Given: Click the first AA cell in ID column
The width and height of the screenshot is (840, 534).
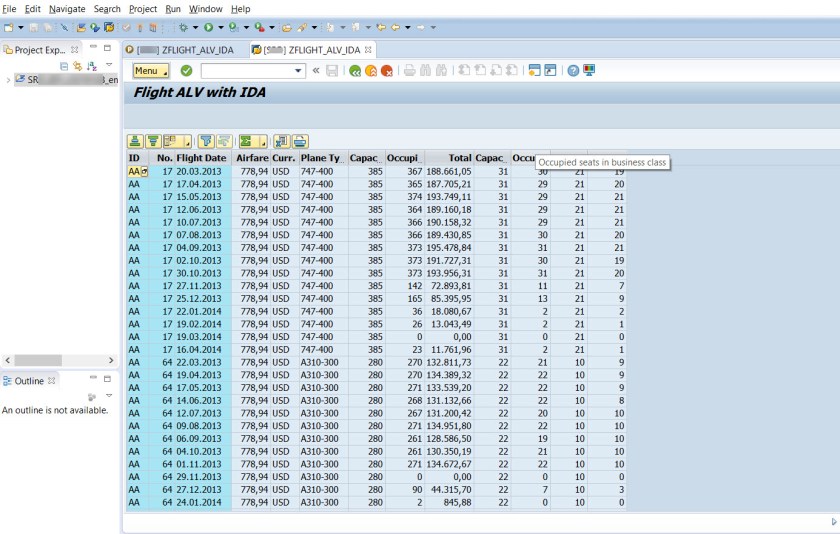Looking at the screenshot, I should click(x=134, y=171).
